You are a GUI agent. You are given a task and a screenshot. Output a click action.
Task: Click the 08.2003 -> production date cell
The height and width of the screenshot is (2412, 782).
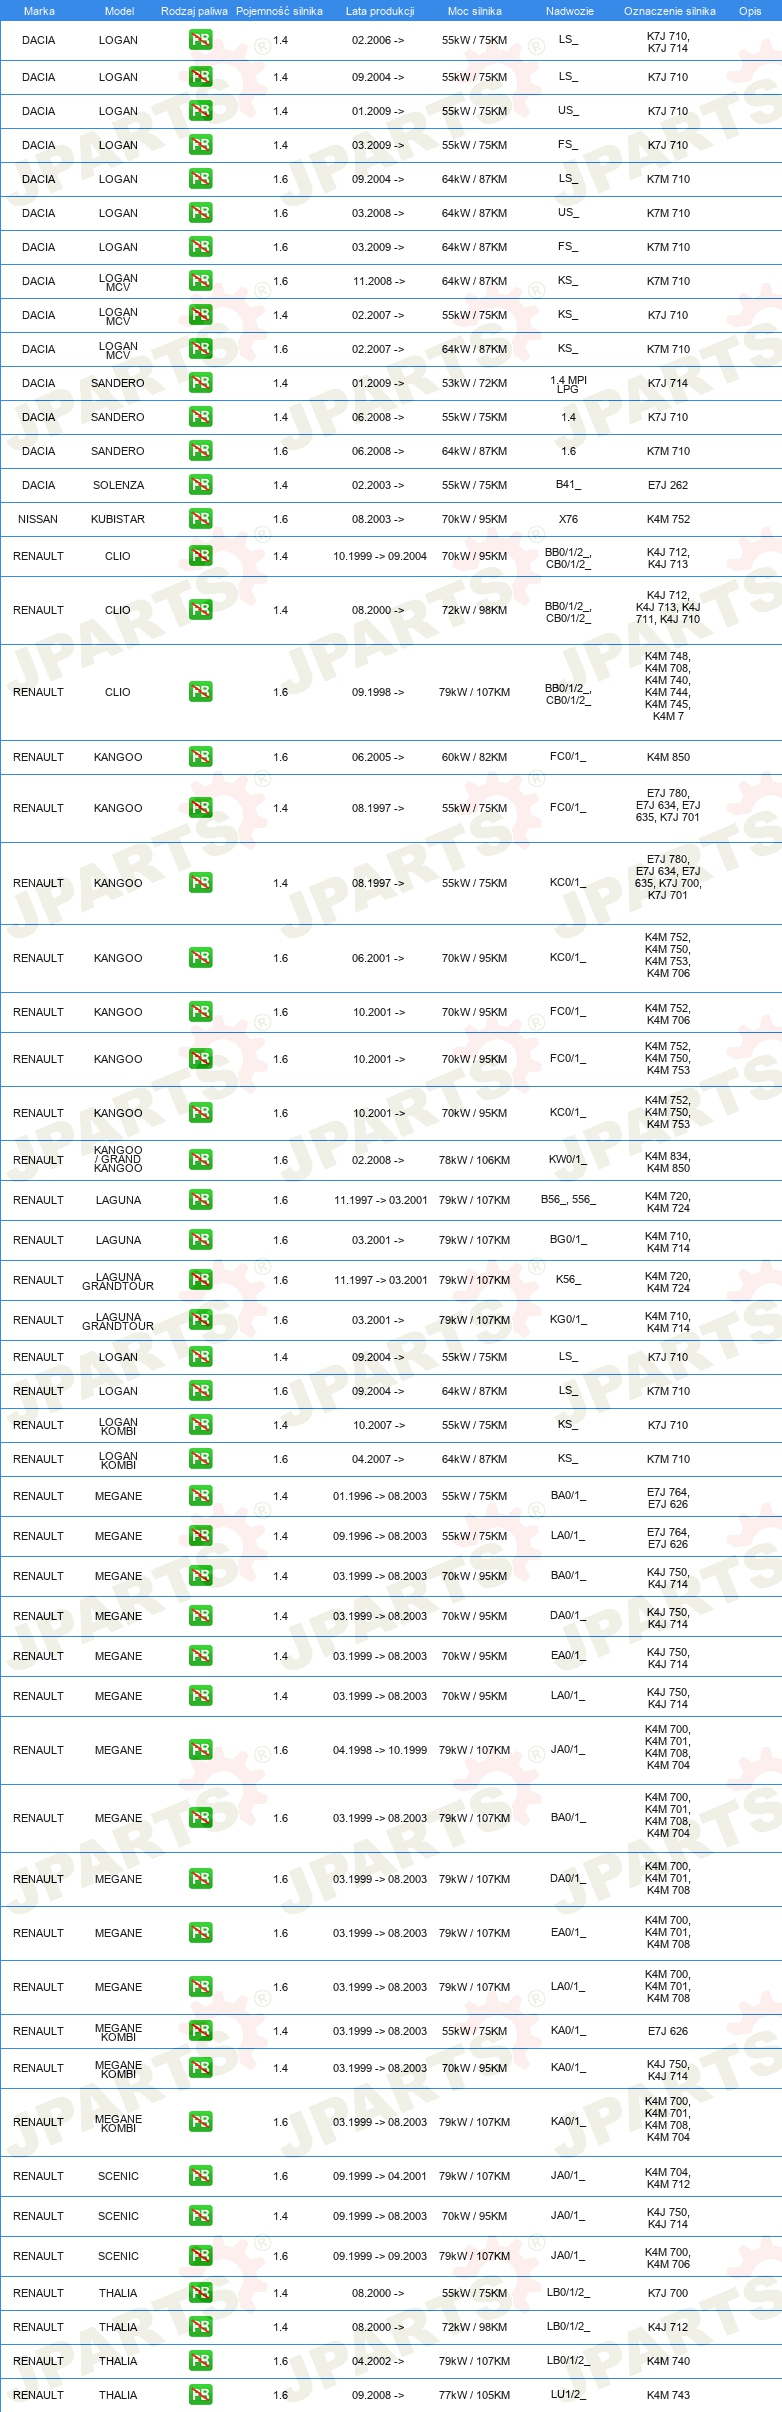coord(378,519)
